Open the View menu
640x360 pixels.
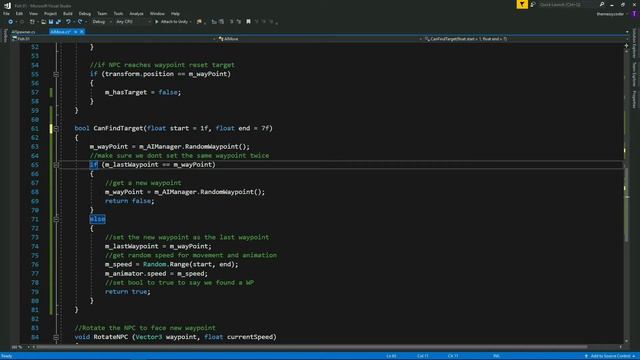33,13
